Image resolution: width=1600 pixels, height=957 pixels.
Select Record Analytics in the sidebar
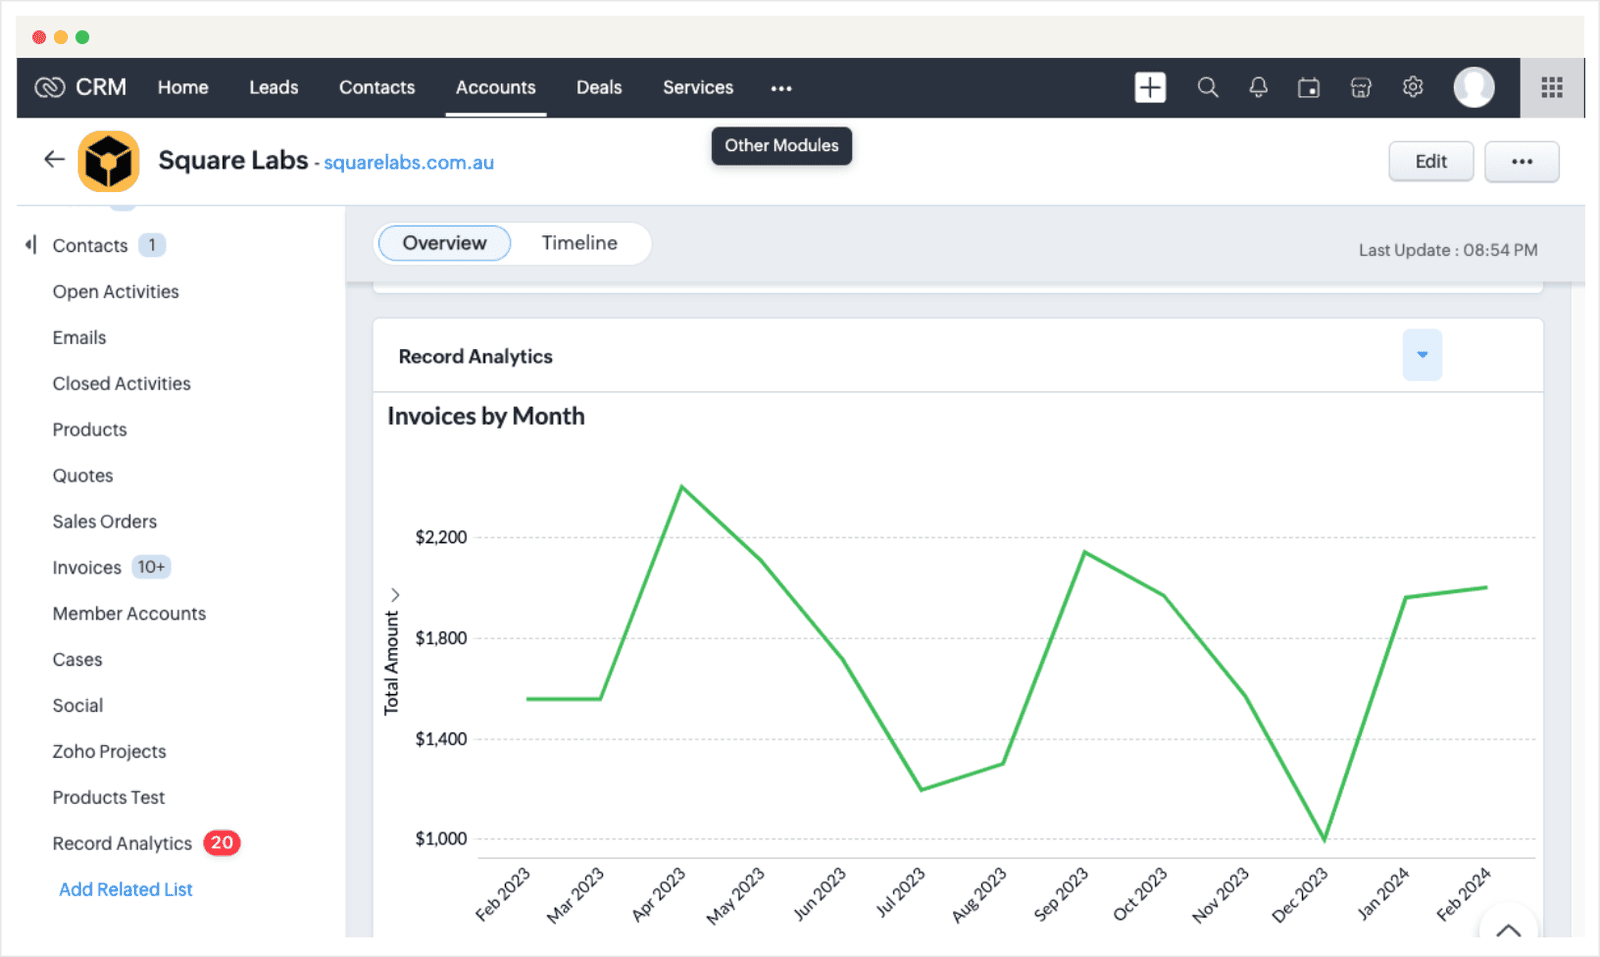122,844
